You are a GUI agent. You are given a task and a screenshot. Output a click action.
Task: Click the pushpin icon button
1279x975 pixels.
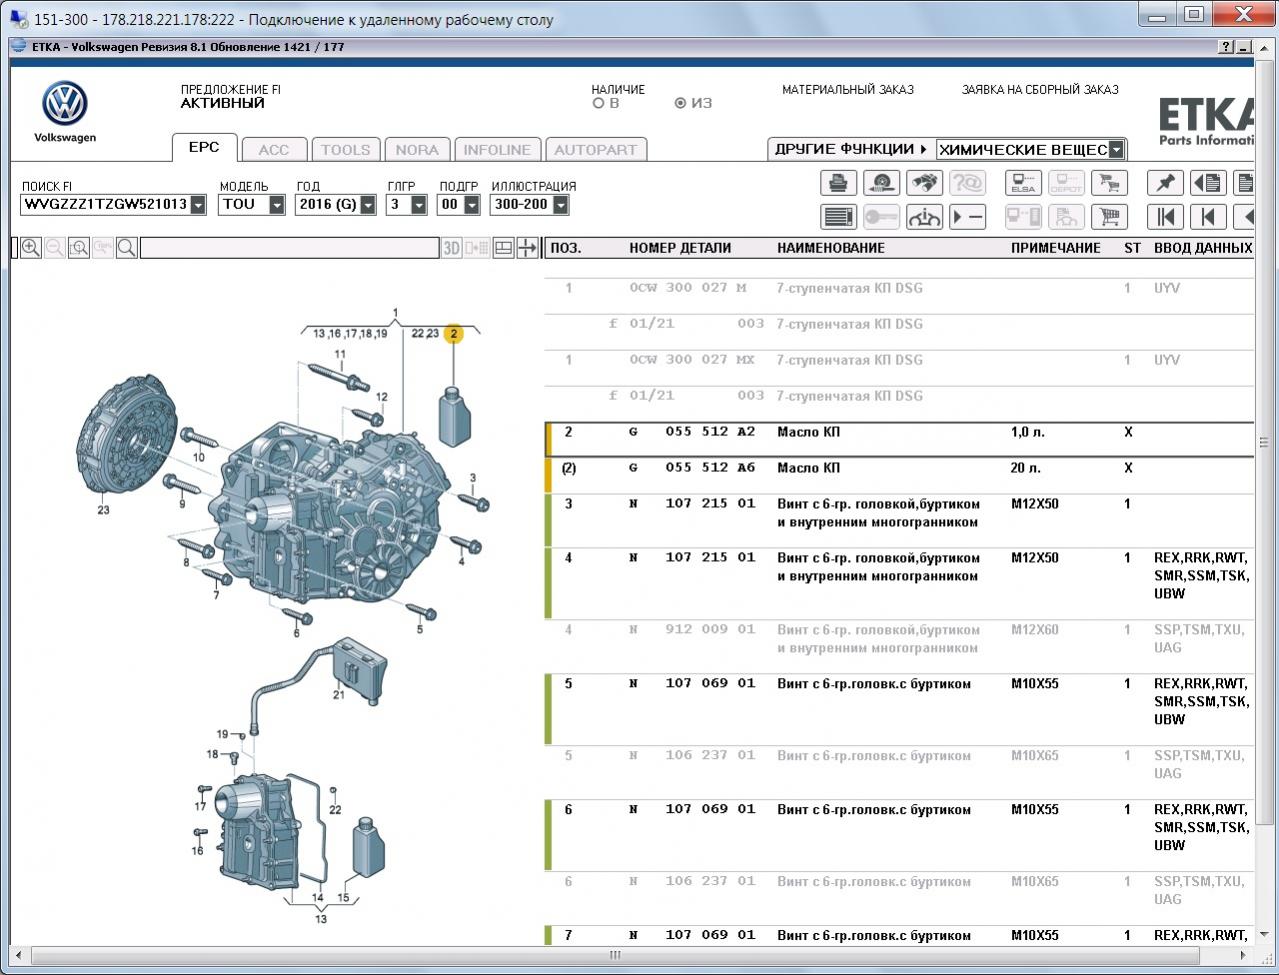[x=1165, y=183]
